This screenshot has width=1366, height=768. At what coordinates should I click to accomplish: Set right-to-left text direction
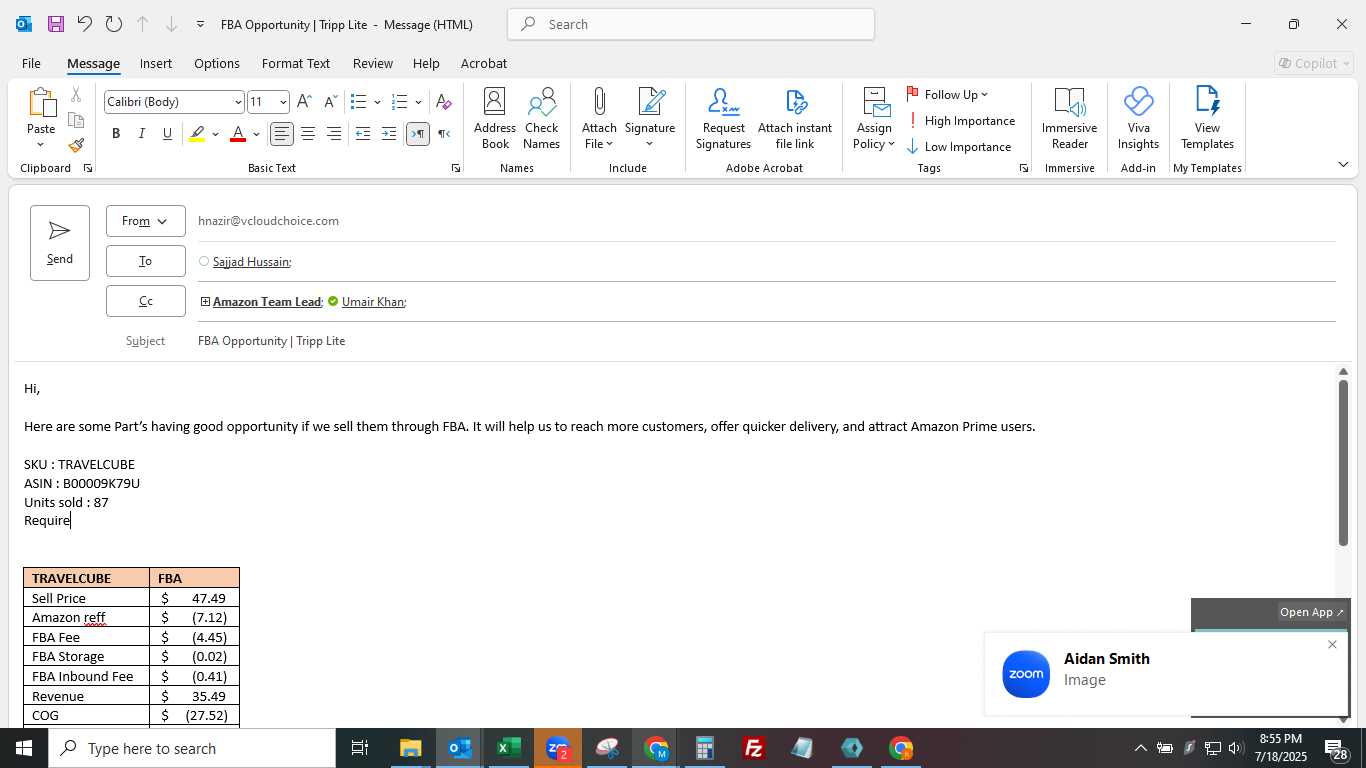(x=444, y=134)
